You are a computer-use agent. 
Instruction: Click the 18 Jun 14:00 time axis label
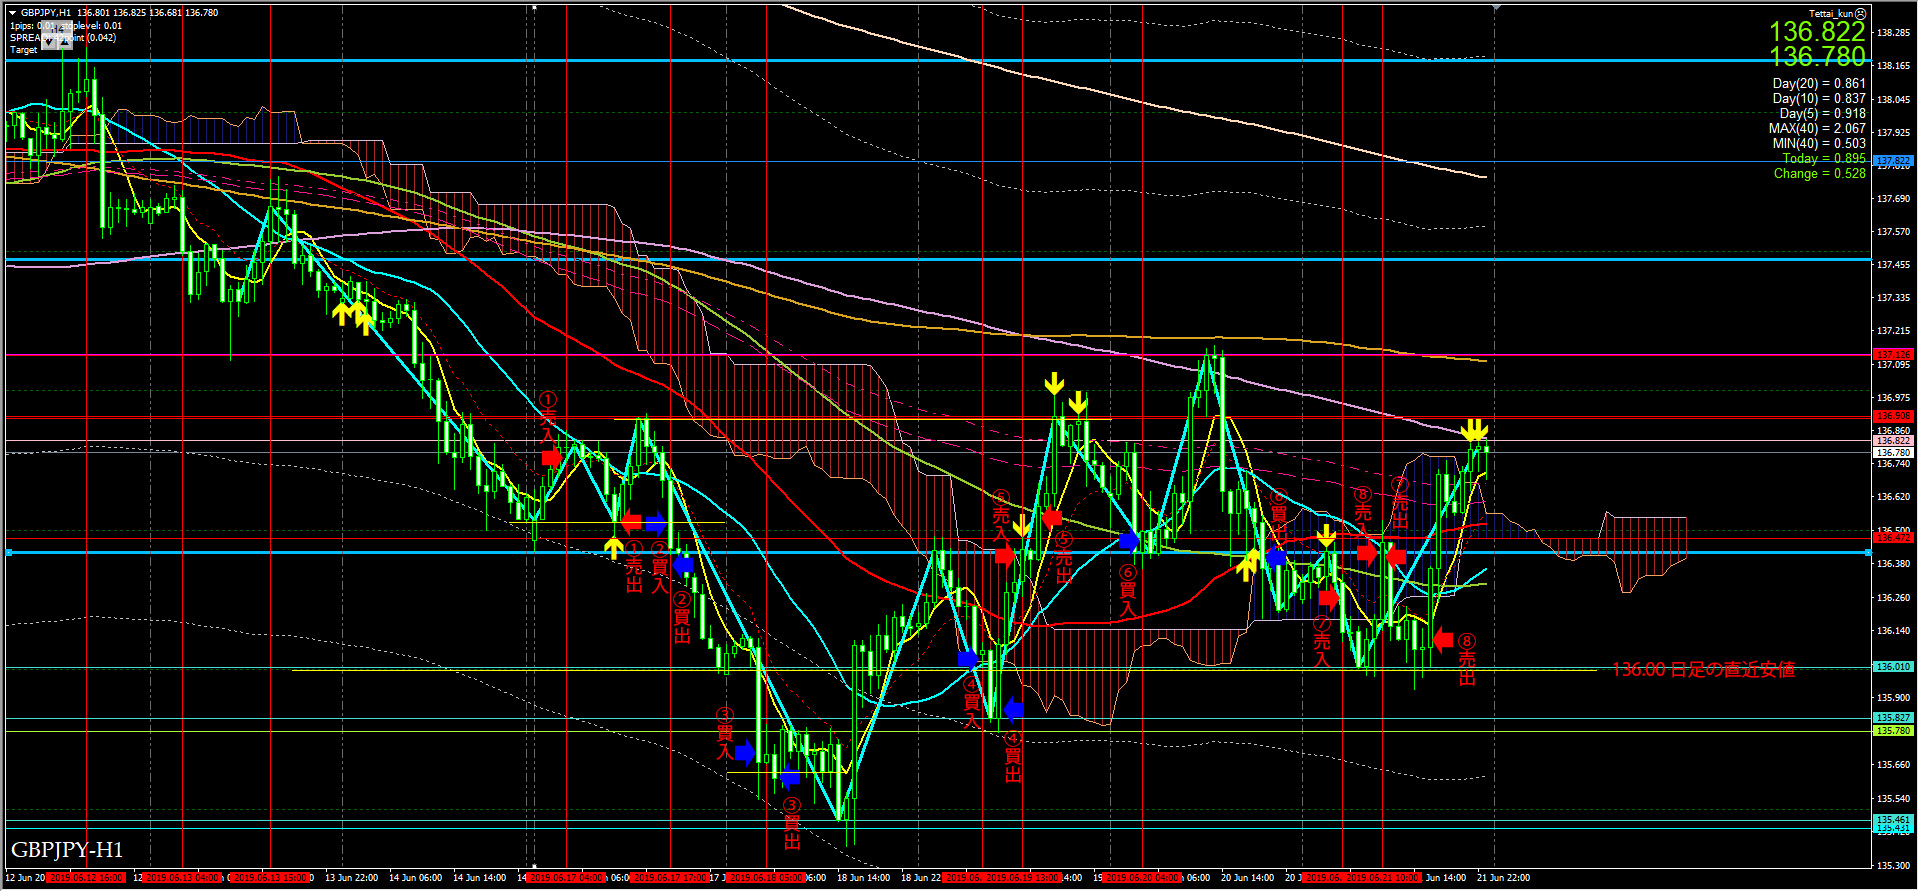(x=863, y=878)
